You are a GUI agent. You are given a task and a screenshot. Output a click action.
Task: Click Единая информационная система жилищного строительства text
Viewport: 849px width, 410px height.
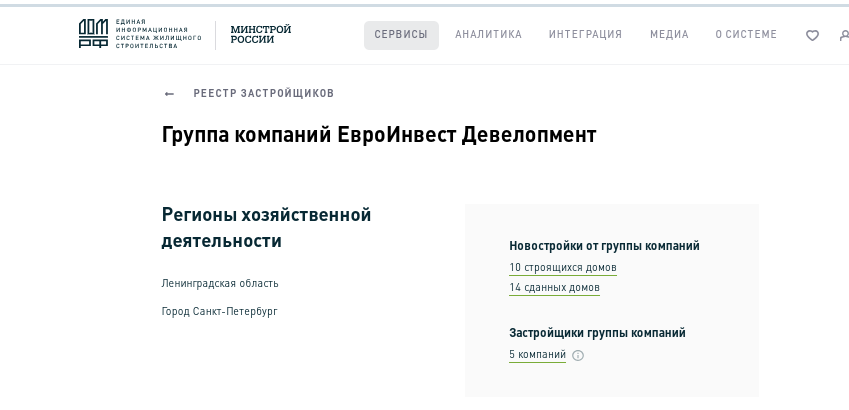click(x=158, y=34)
